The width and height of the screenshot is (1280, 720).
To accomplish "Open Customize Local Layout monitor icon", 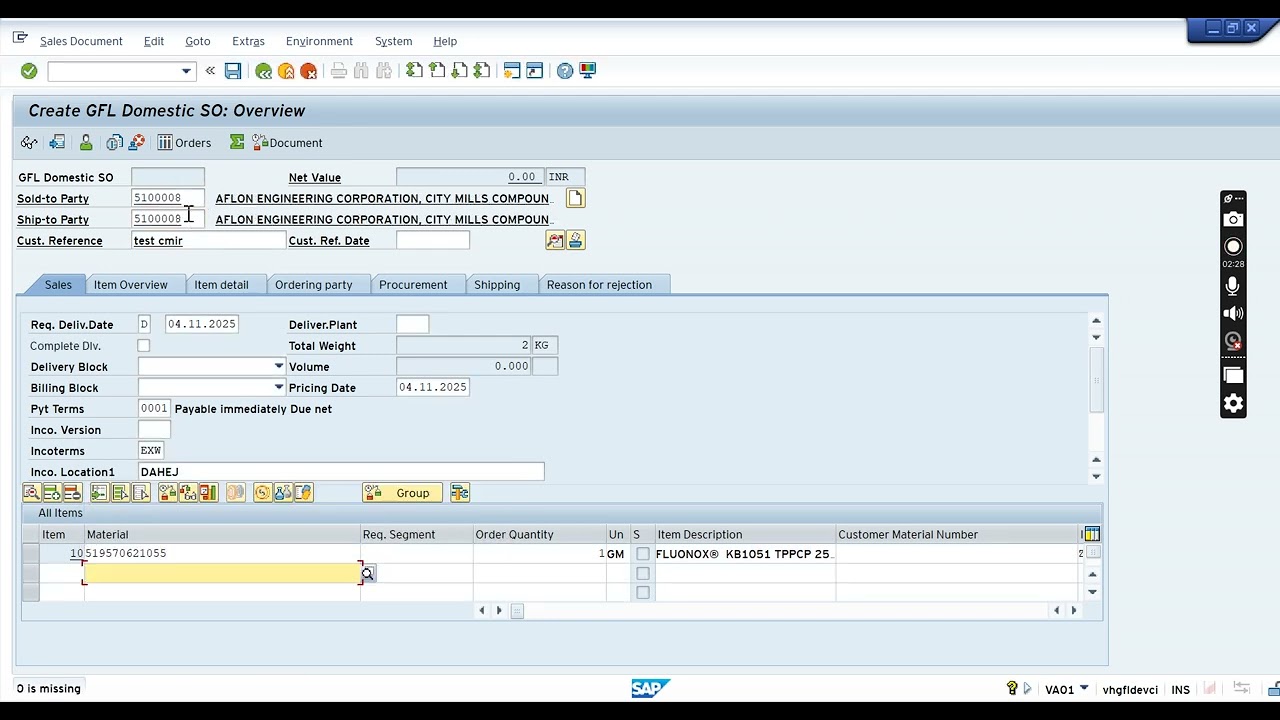I will pos(588,71).
